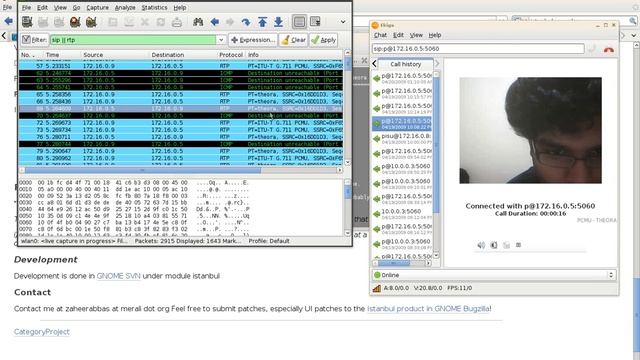Click the signal quality bars icon in Ekiga status bar
This screenshot has height=360, width=640.
click(x=376, y=288)
